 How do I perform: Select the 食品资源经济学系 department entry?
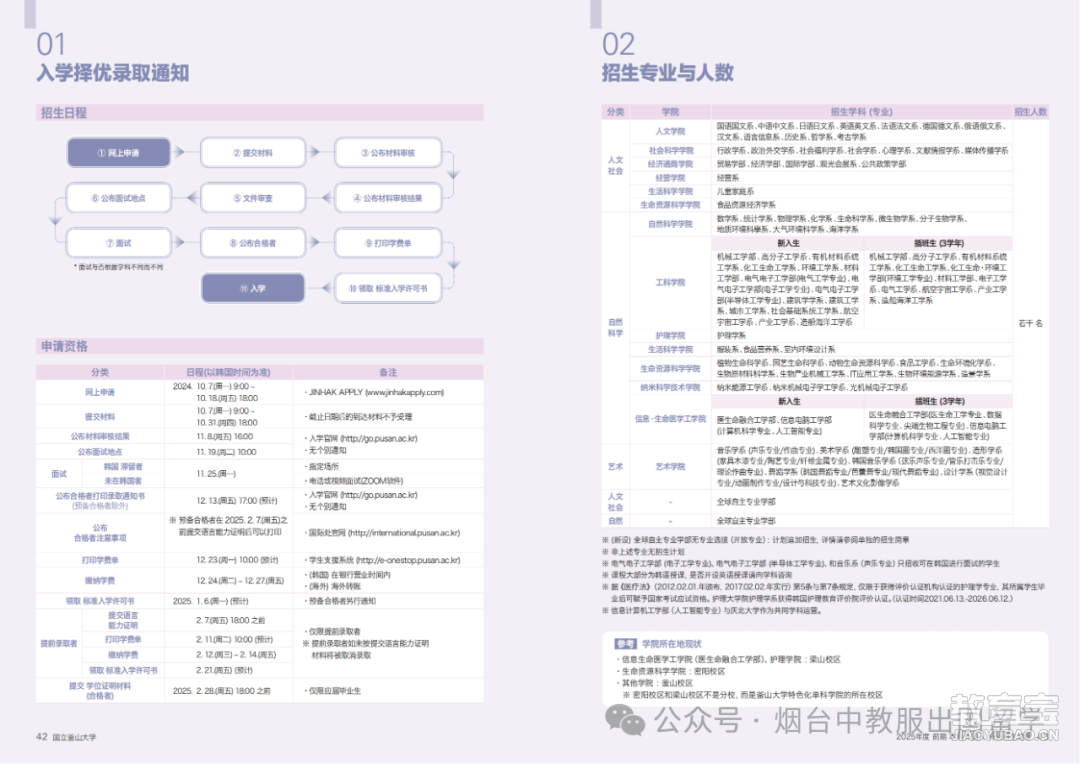coord(745,205)
